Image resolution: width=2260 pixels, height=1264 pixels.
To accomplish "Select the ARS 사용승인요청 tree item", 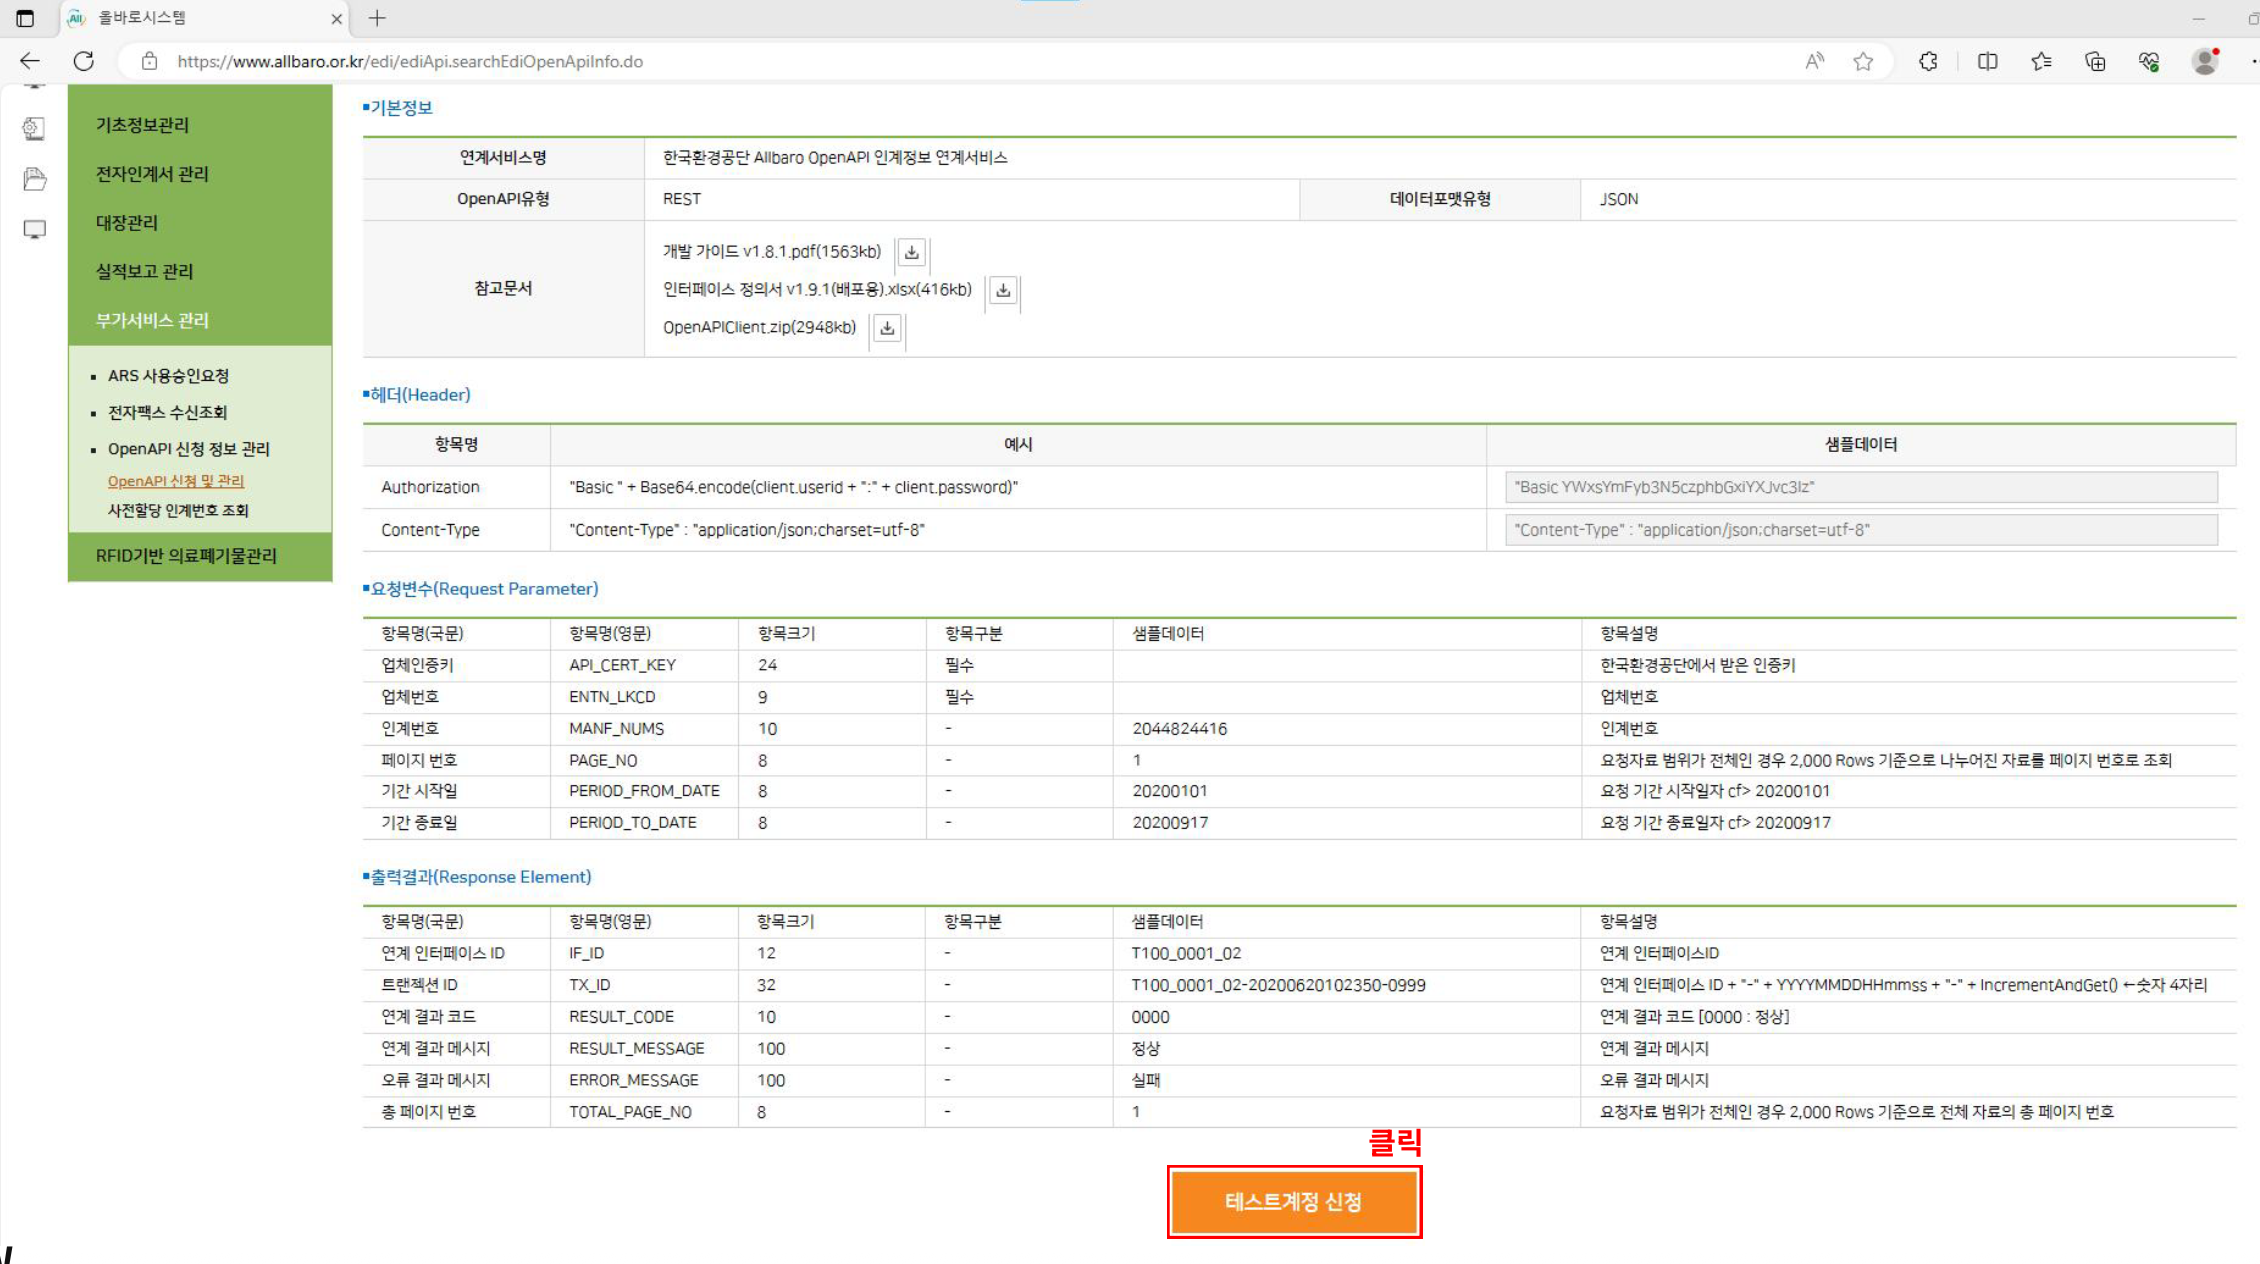I will tap(168, 376).
